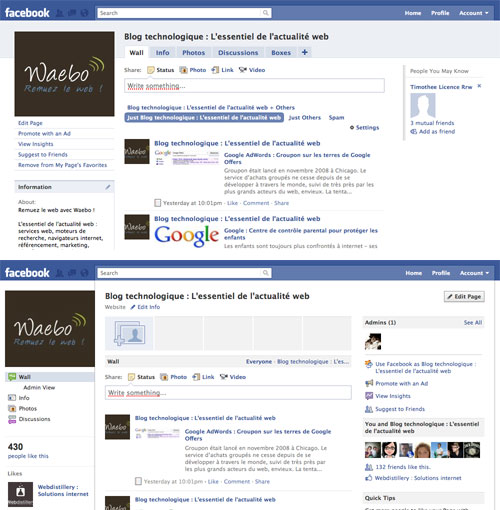Image resolution: width=500 pixels, height=510 pixels.
Task: Open notifications globe icon in top screenshot header
Action: pos(84,13)
